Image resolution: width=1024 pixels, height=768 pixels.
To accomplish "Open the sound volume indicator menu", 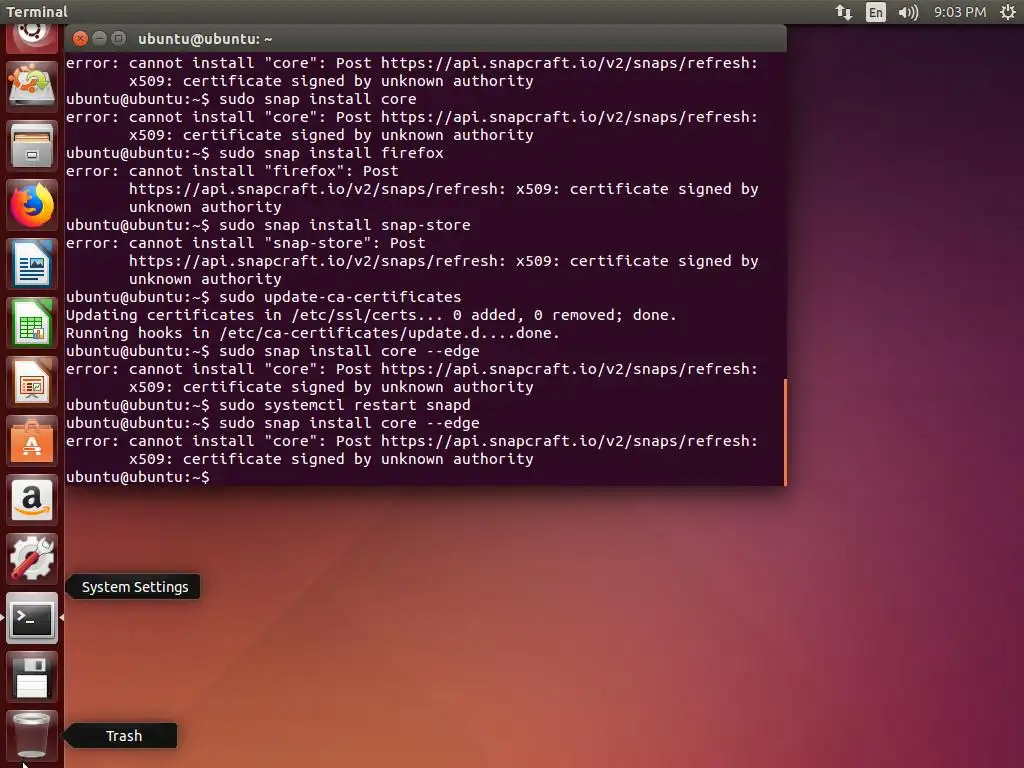I will click(908, 12).
